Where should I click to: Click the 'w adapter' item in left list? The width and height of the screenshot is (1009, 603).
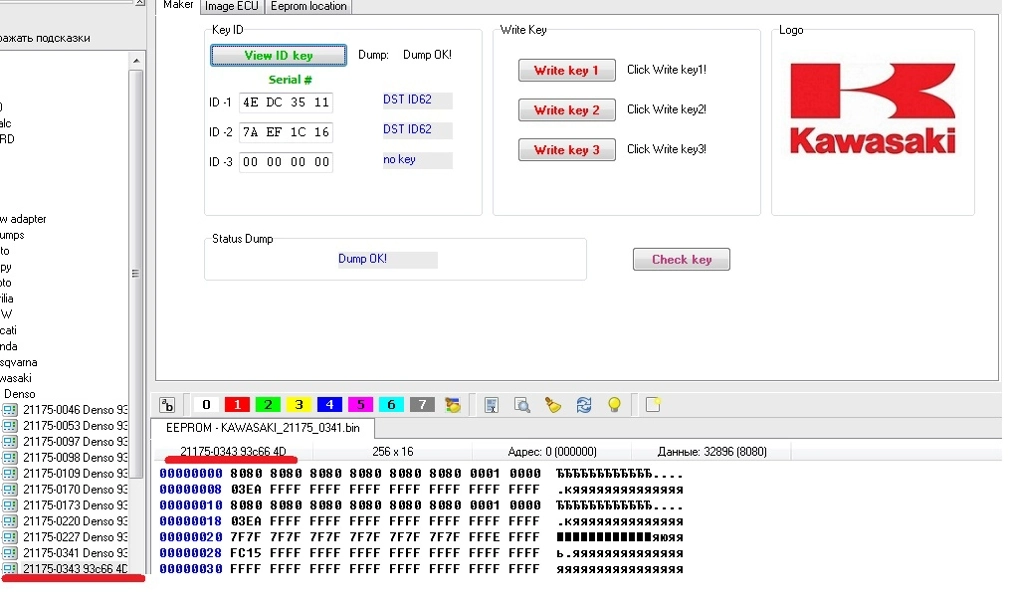coord(23,219)
